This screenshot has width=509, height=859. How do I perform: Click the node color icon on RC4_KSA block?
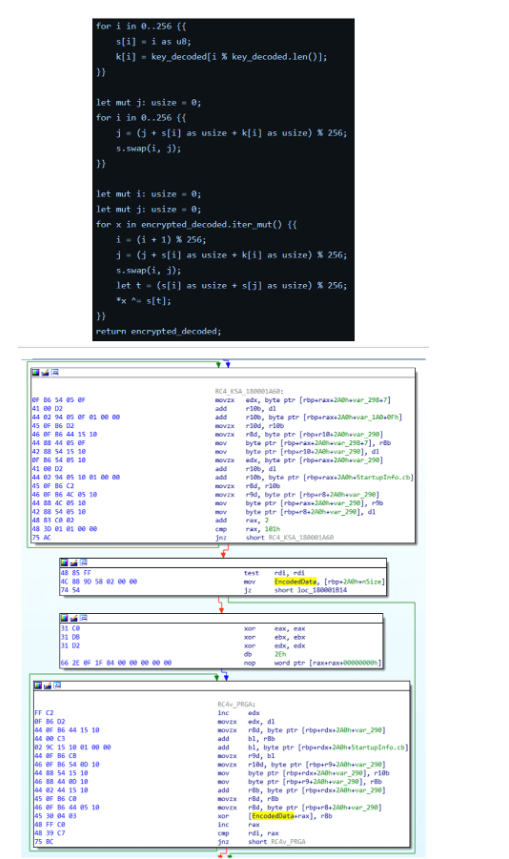coord(36,373)
